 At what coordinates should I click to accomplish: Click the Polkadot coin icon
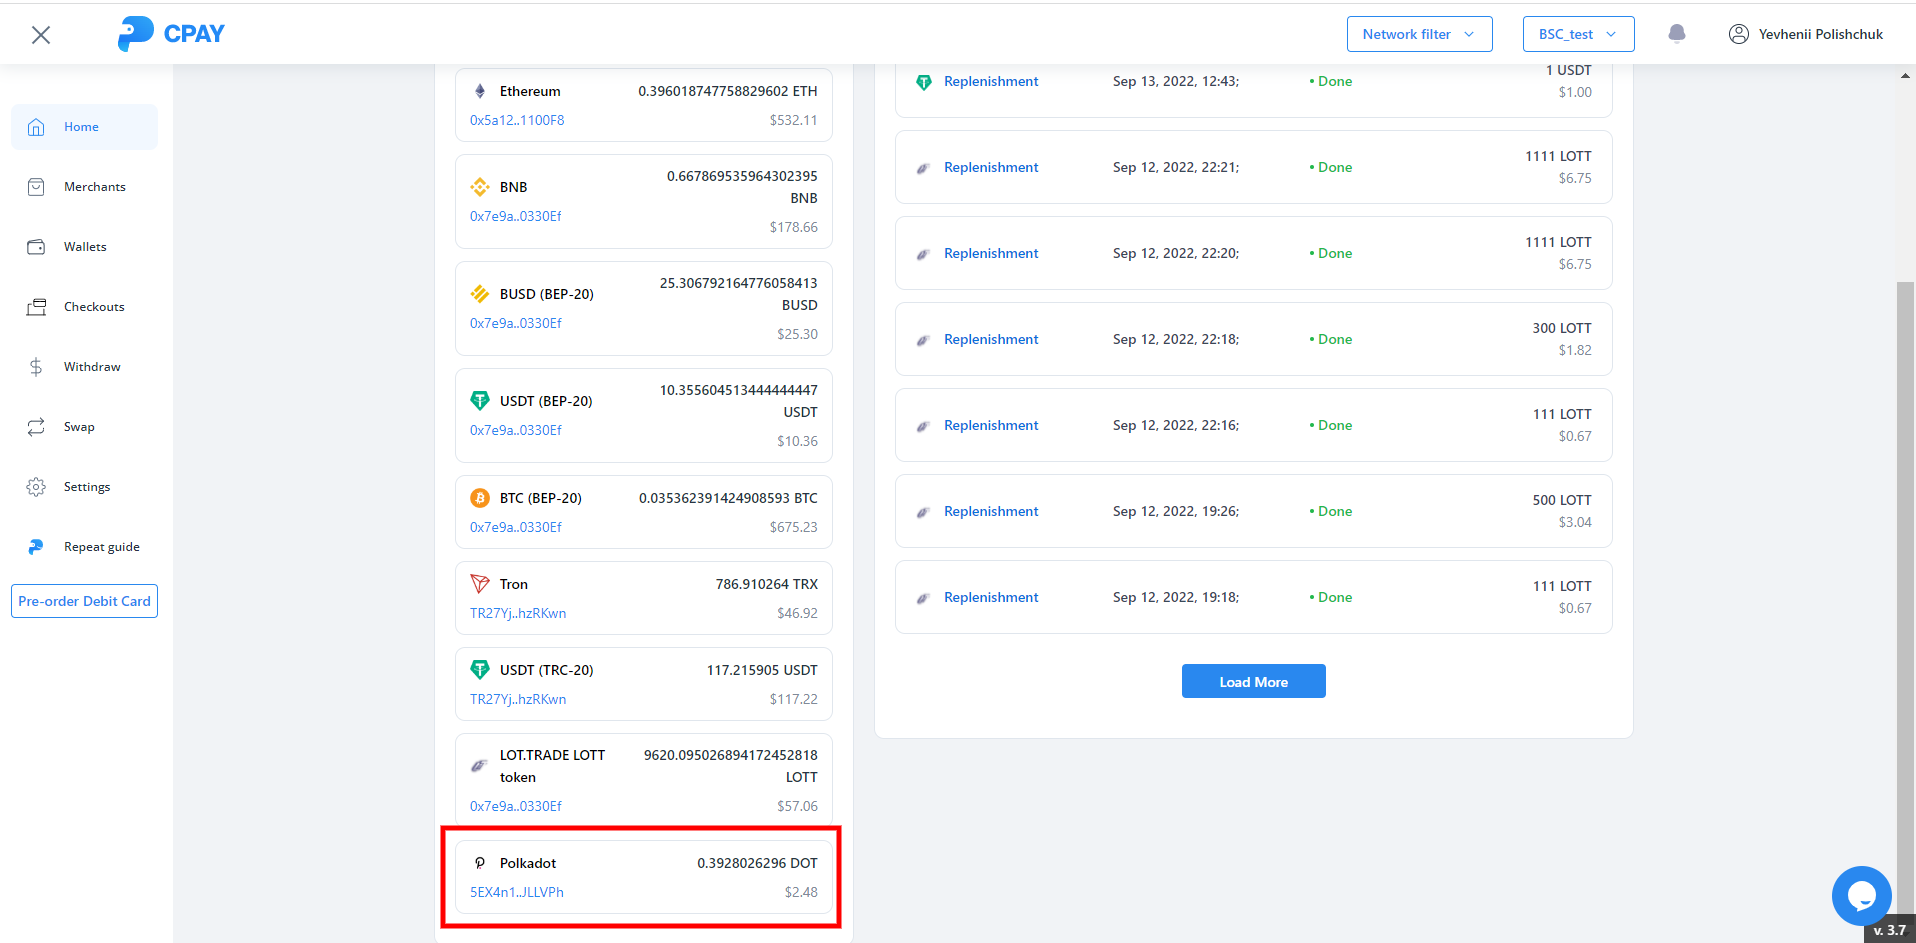click(x=480, y=863)
